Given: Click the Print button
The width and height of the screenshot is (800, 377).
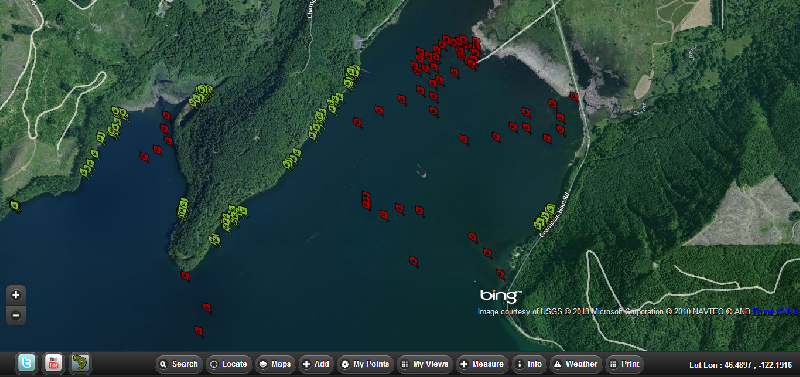Looking at the screenshot, I should click(x=624, y=364).
